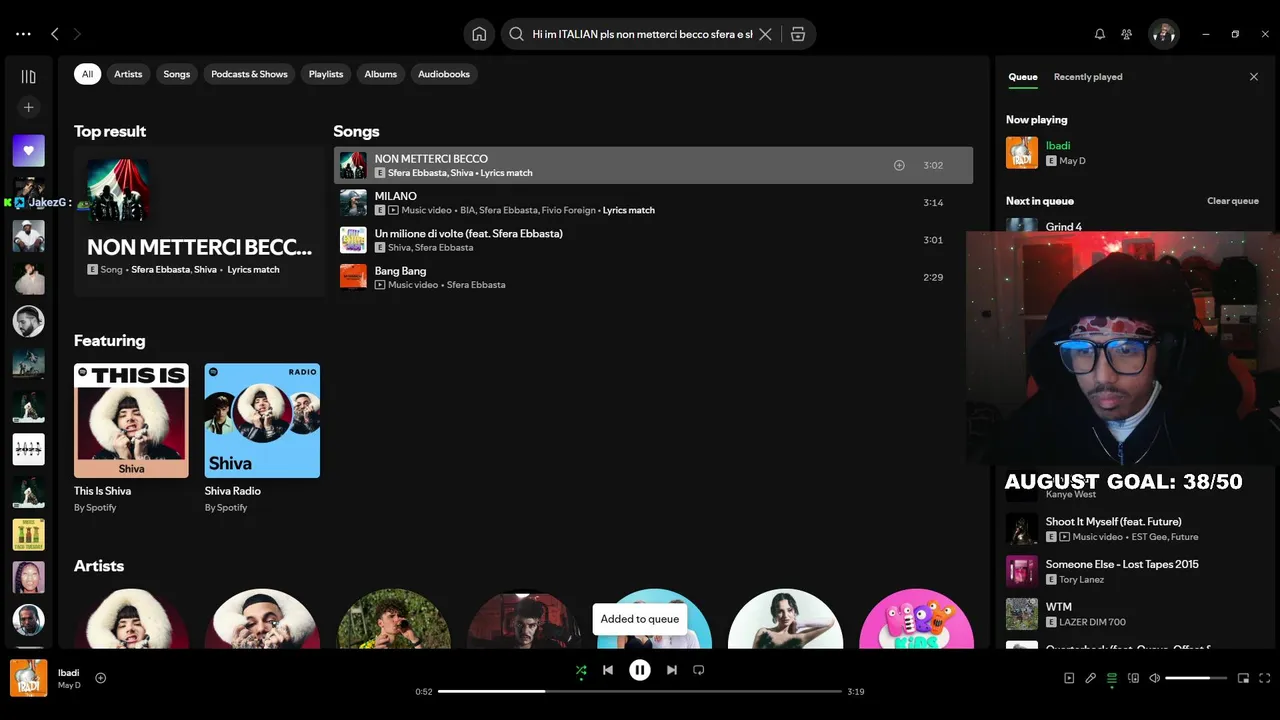Play the Bang Bang song row
The width and height of the screenshot is (1280, 720).
click(653, 277)
